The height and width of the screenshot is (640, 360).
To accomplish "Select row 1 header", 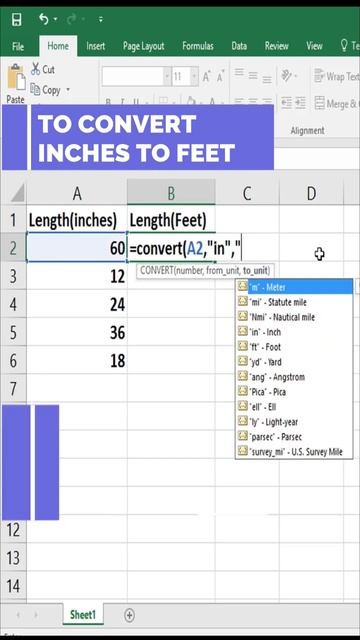I will (13, 220).
